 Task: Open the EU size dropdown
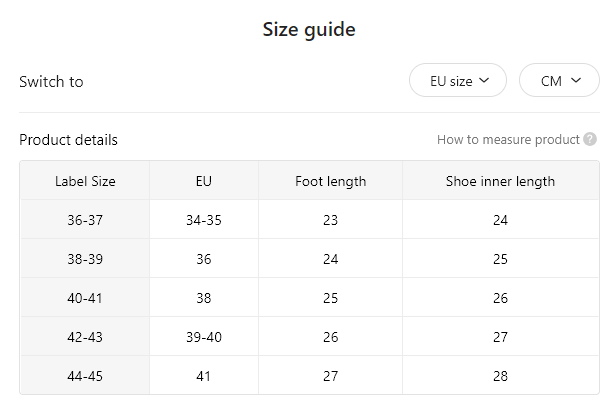(458, 80)
